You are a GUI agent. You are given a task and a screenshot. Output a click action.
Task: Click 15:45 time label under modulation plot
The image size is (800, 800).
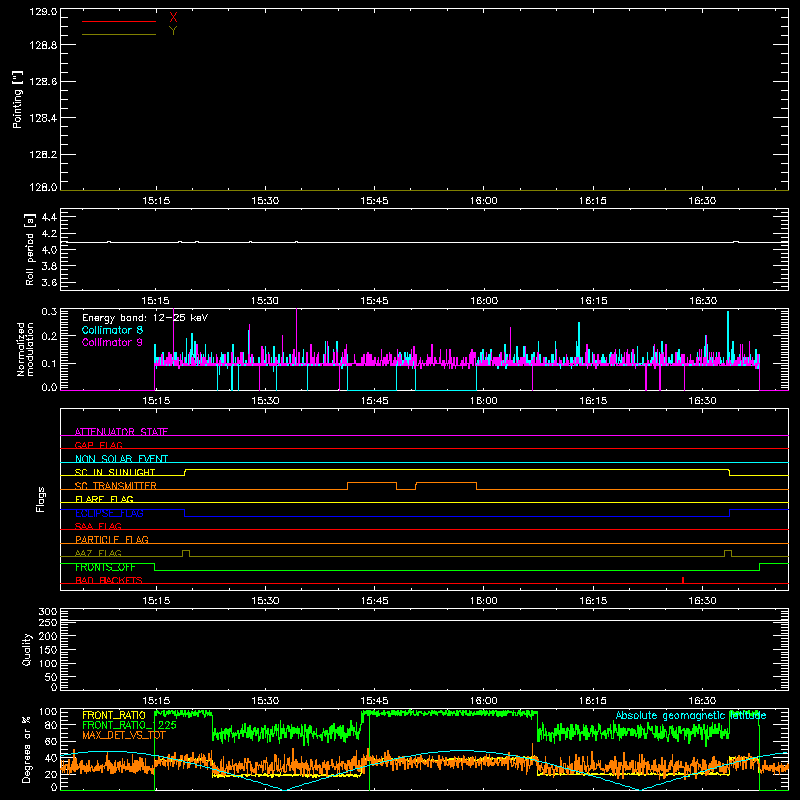[374, 401]
